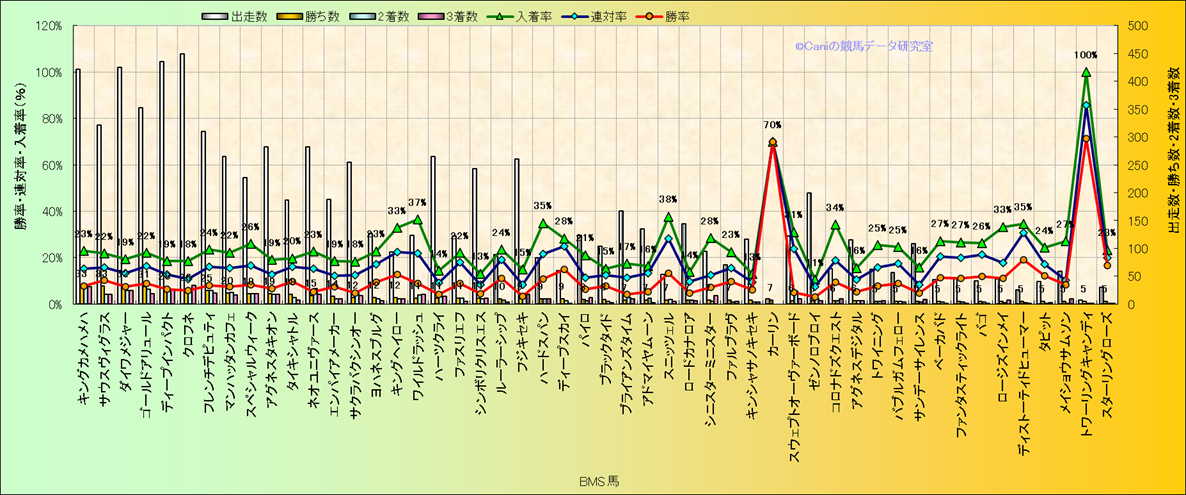Image resolution: width=1186 pixels, height=495 pixels.
Task: Click the 38% label above スニッツェル
Action: [668, 199]
